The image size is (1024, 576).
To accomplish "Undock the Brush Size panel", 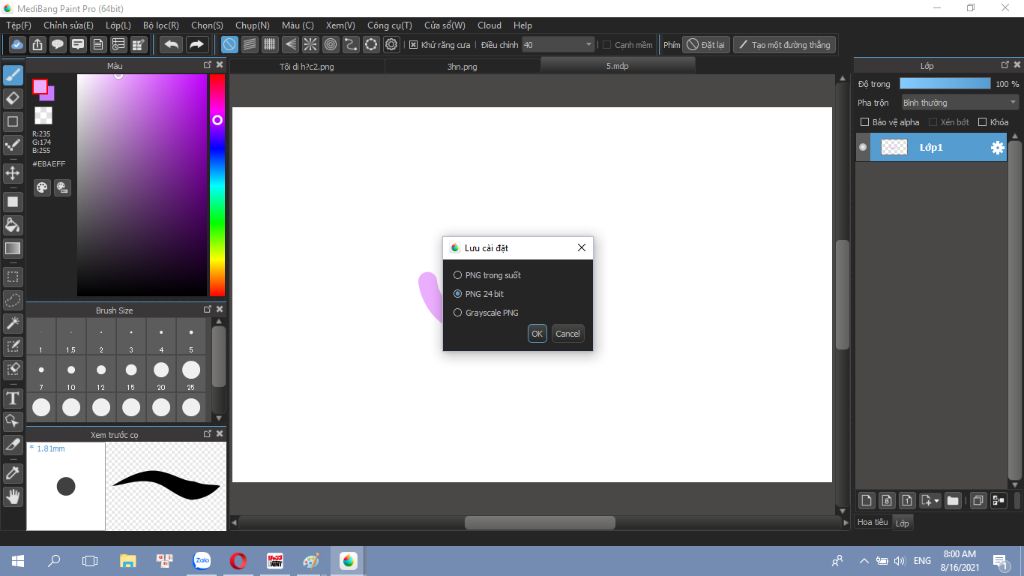I will point(208,310).
